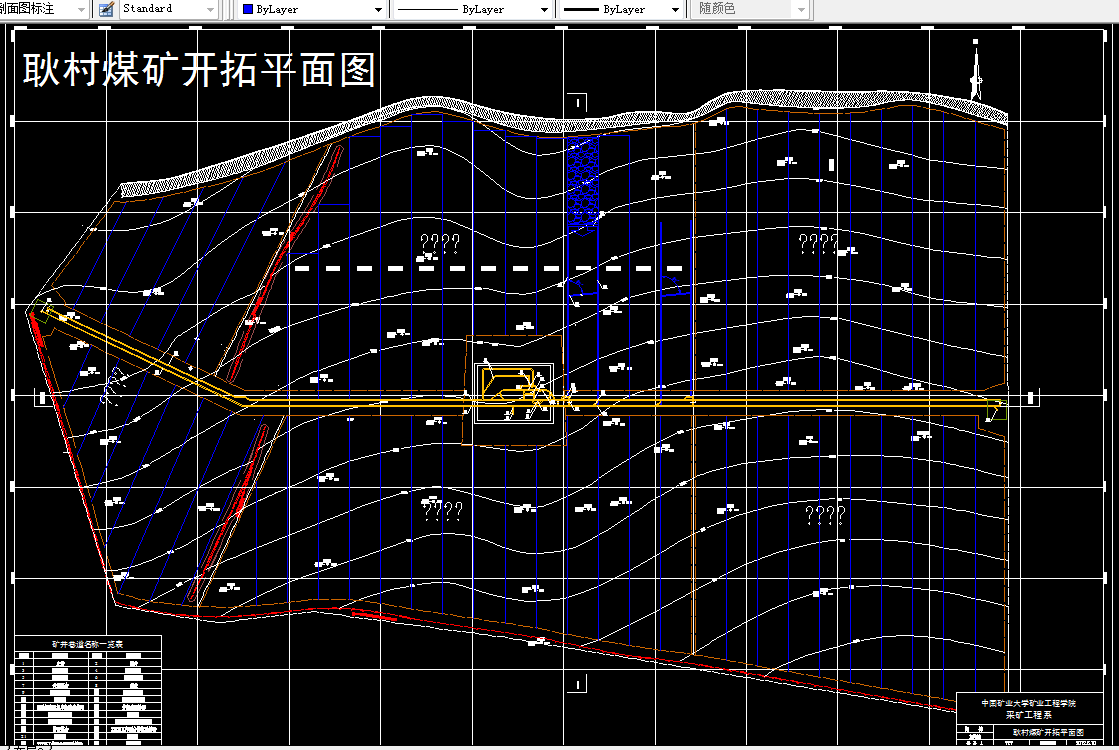This screenshot has width=1119, height=750.
Task: Select the north arrow symbol top right
Action: pos(975,70)
